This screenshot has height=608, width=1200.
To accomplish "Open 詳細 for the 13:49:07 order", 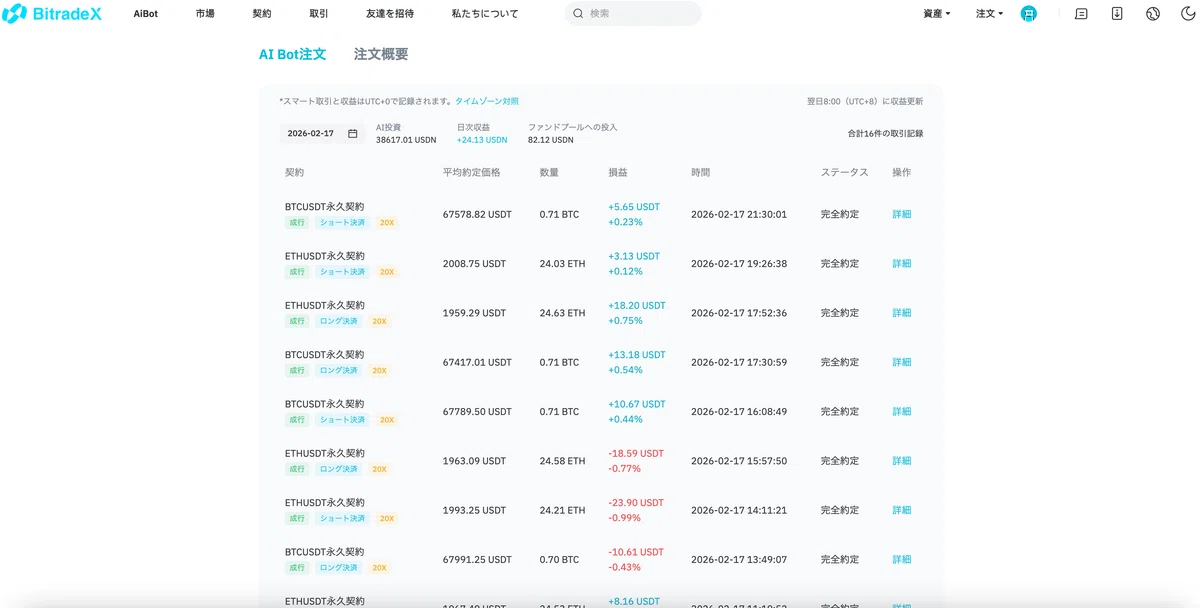I will 902,560.
